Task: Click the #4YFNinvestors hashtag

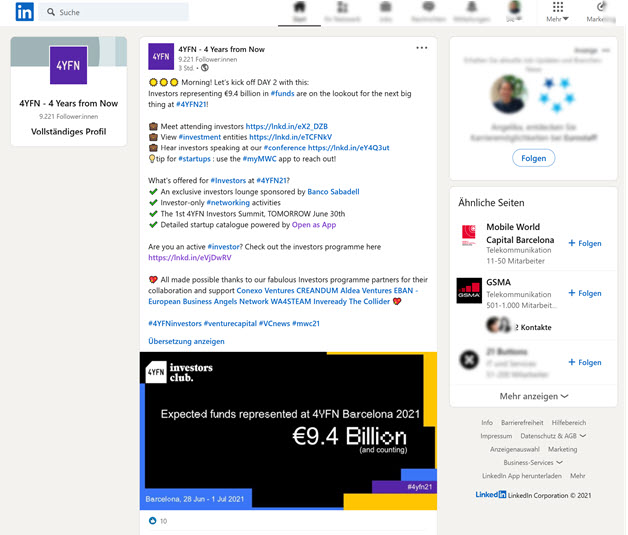Action: [x=175, y=324]
